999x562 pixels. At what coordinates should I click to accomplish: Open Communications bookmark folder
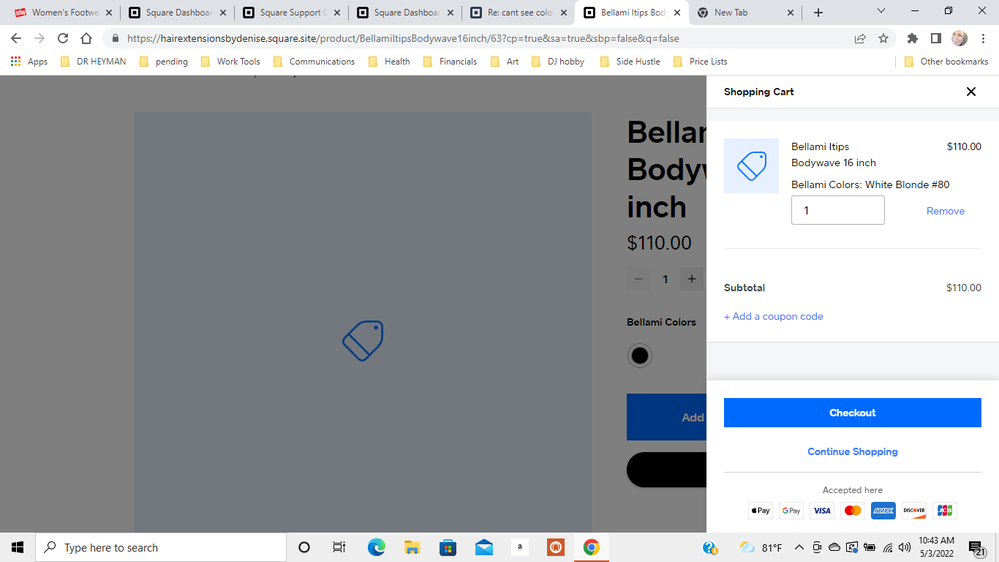click(313, 62)
